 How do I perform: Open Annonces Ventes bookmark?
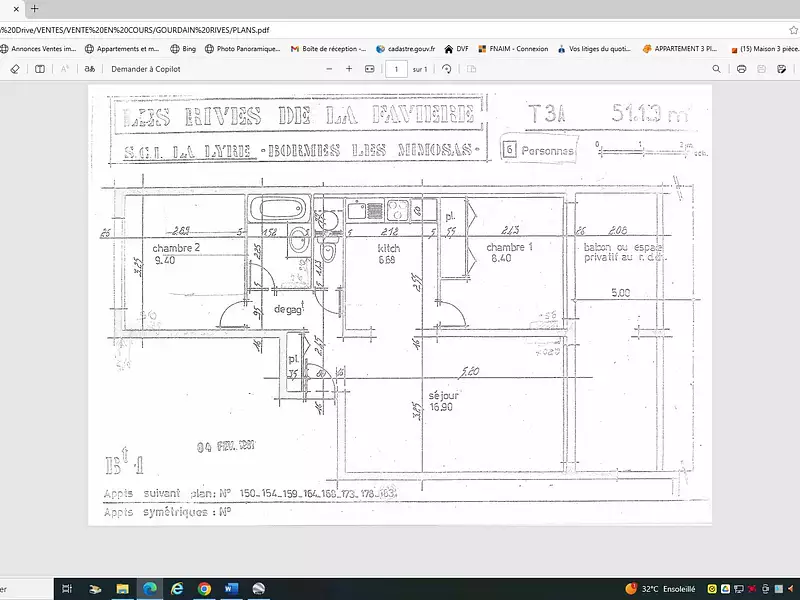coord(39,49)
